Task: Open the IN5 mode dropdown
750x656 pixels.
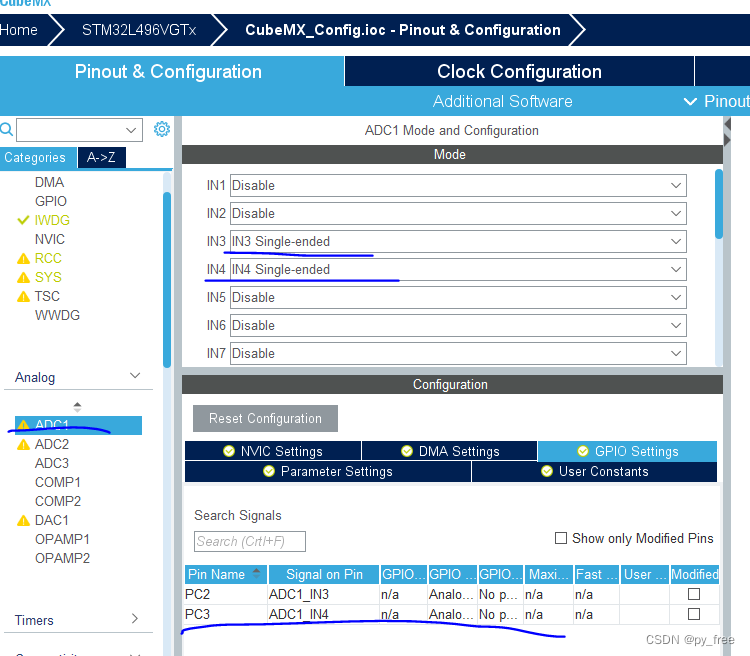Action: tap(458, 298)
